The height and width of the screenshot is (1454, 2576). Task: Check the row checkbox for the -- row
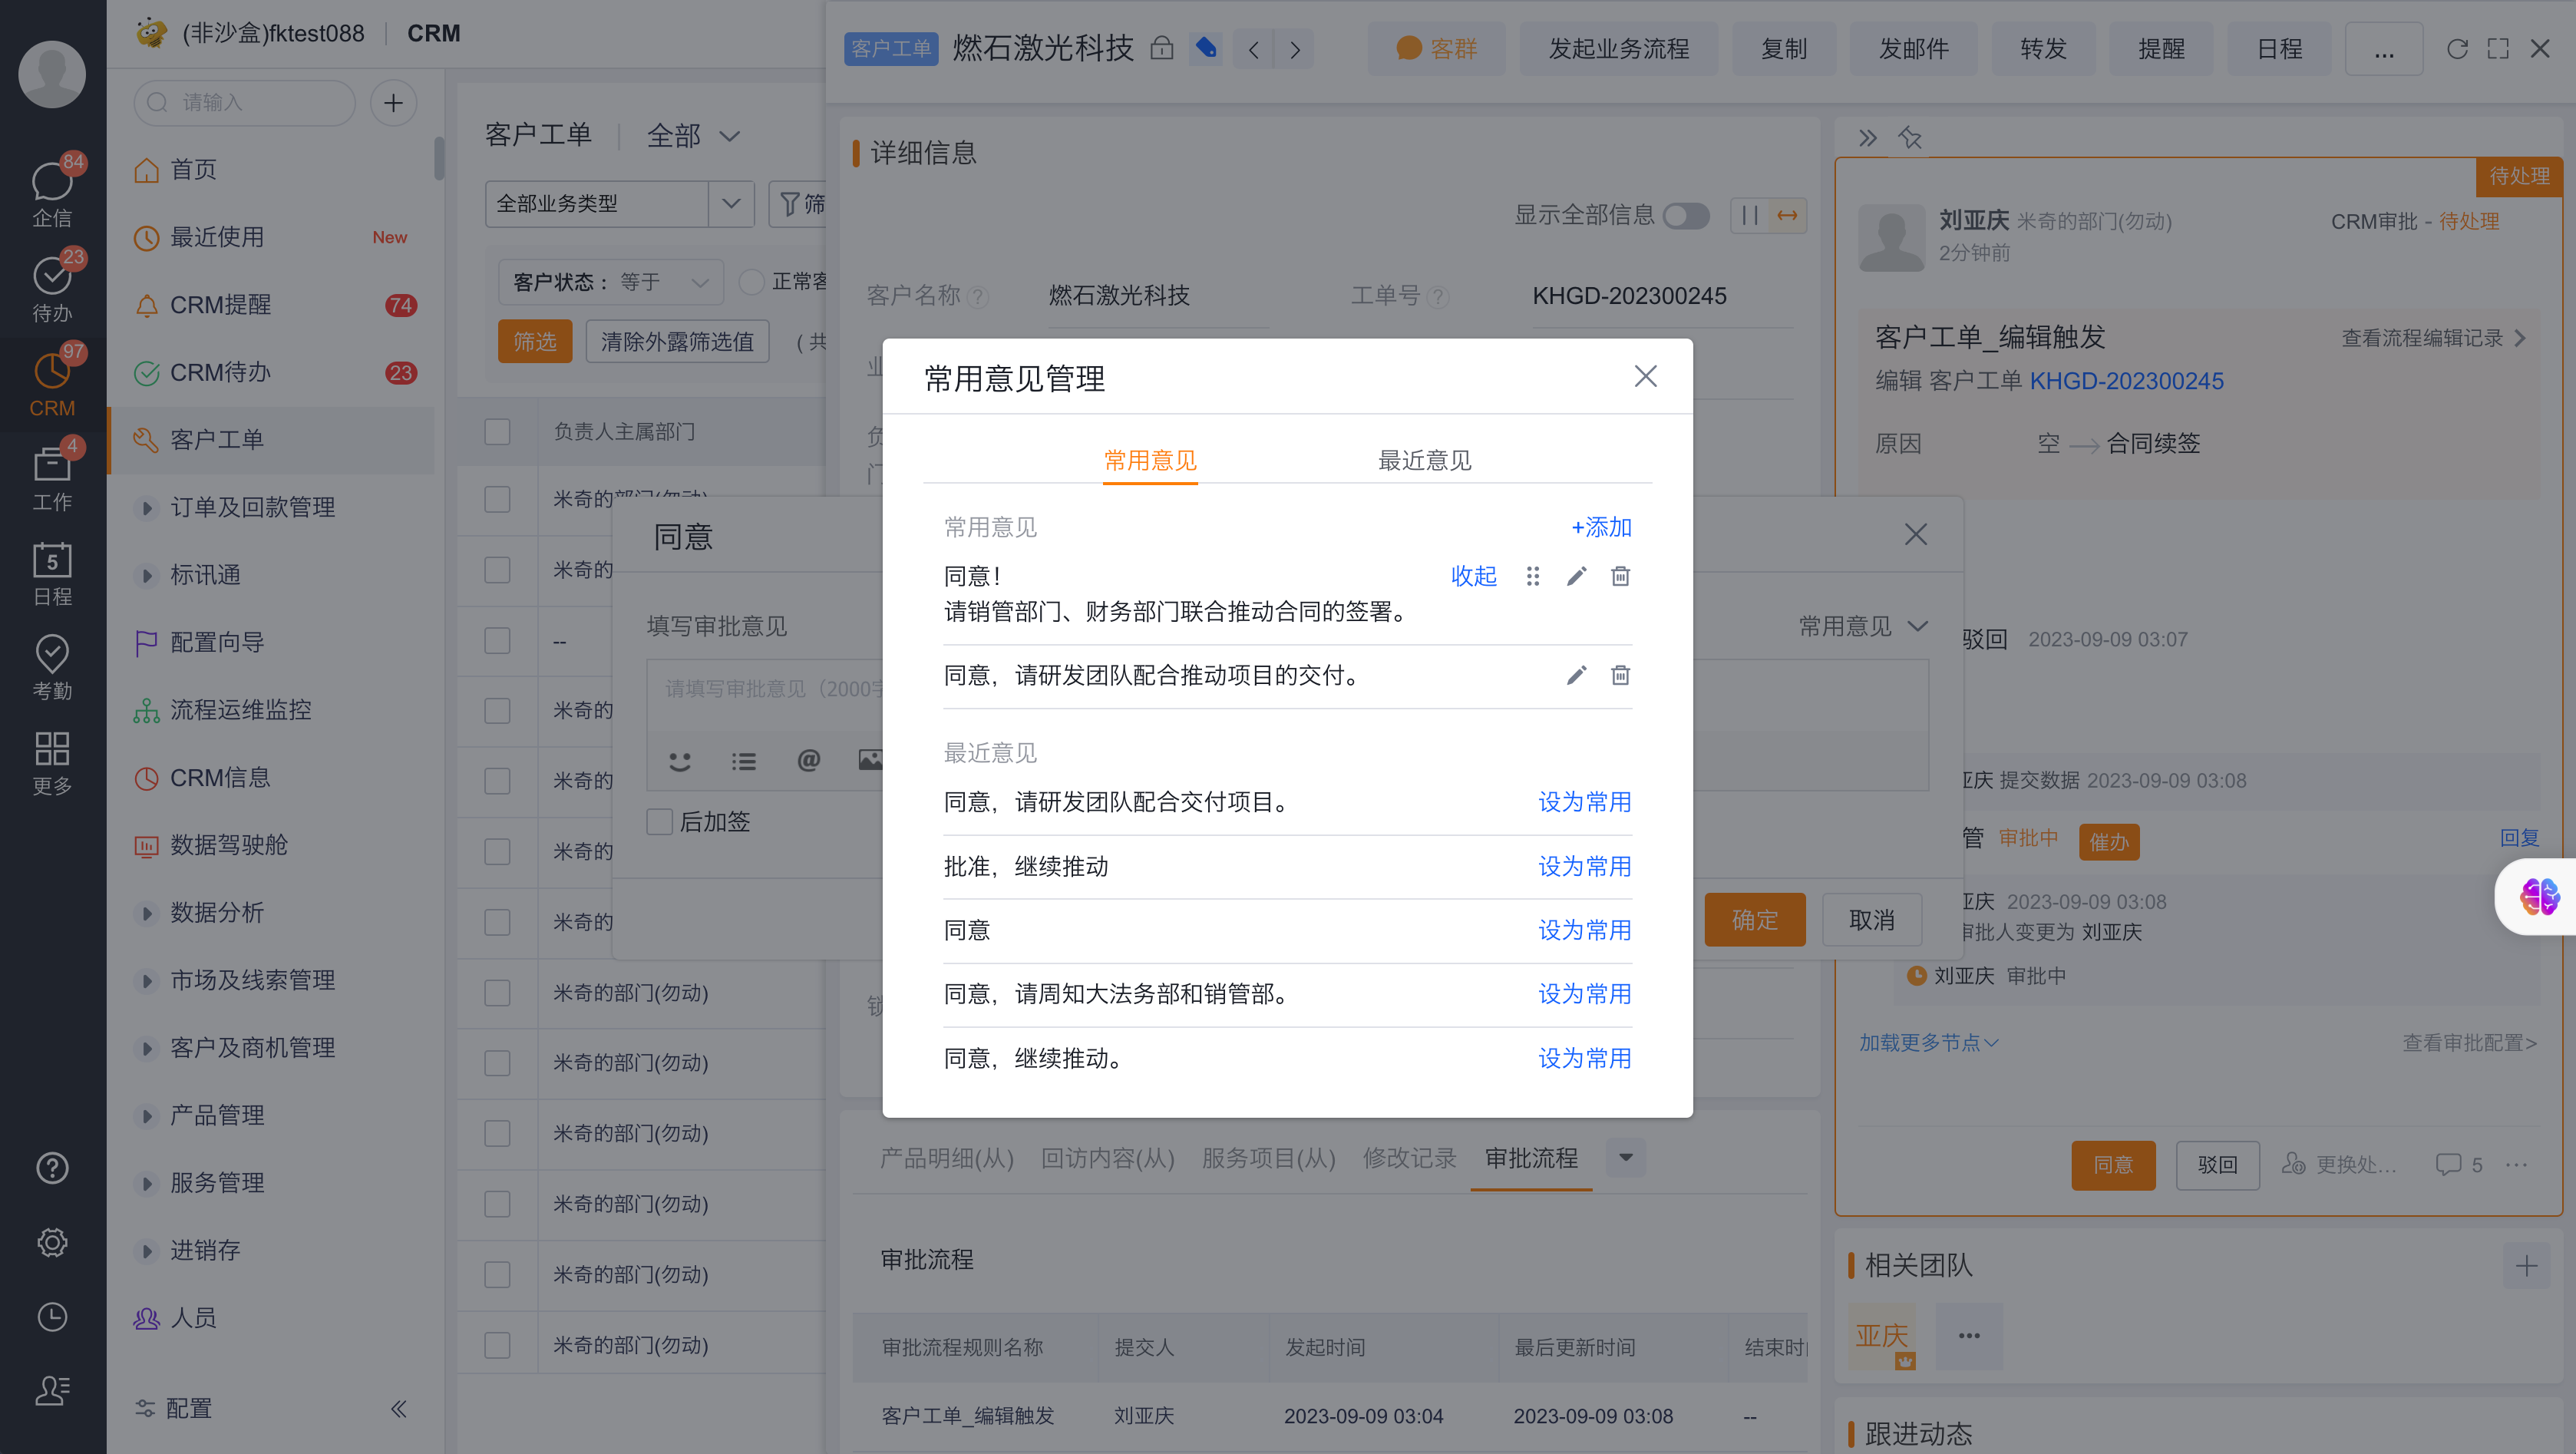click(497, 640)
